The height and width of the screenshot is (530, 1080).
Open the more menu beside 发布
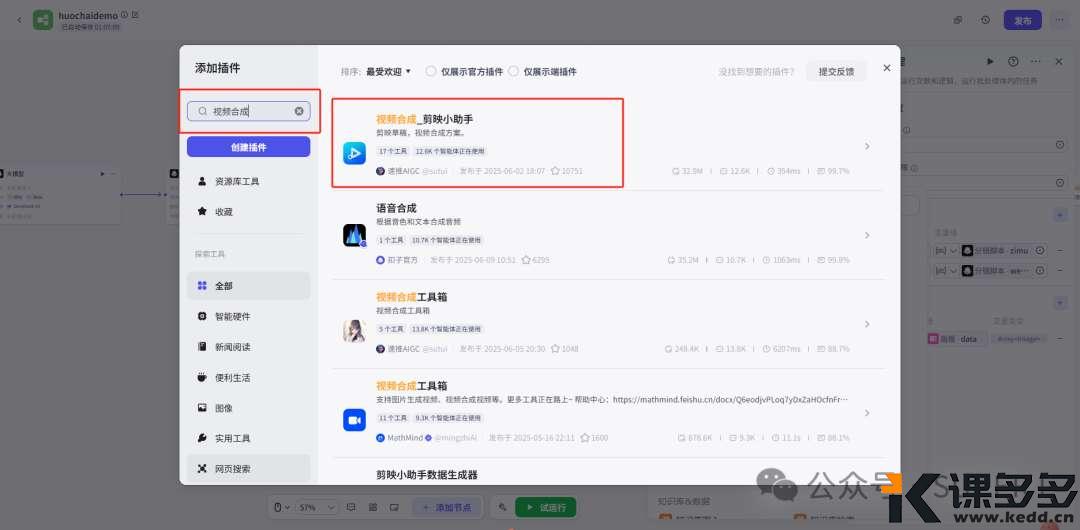pos(1059,20)
